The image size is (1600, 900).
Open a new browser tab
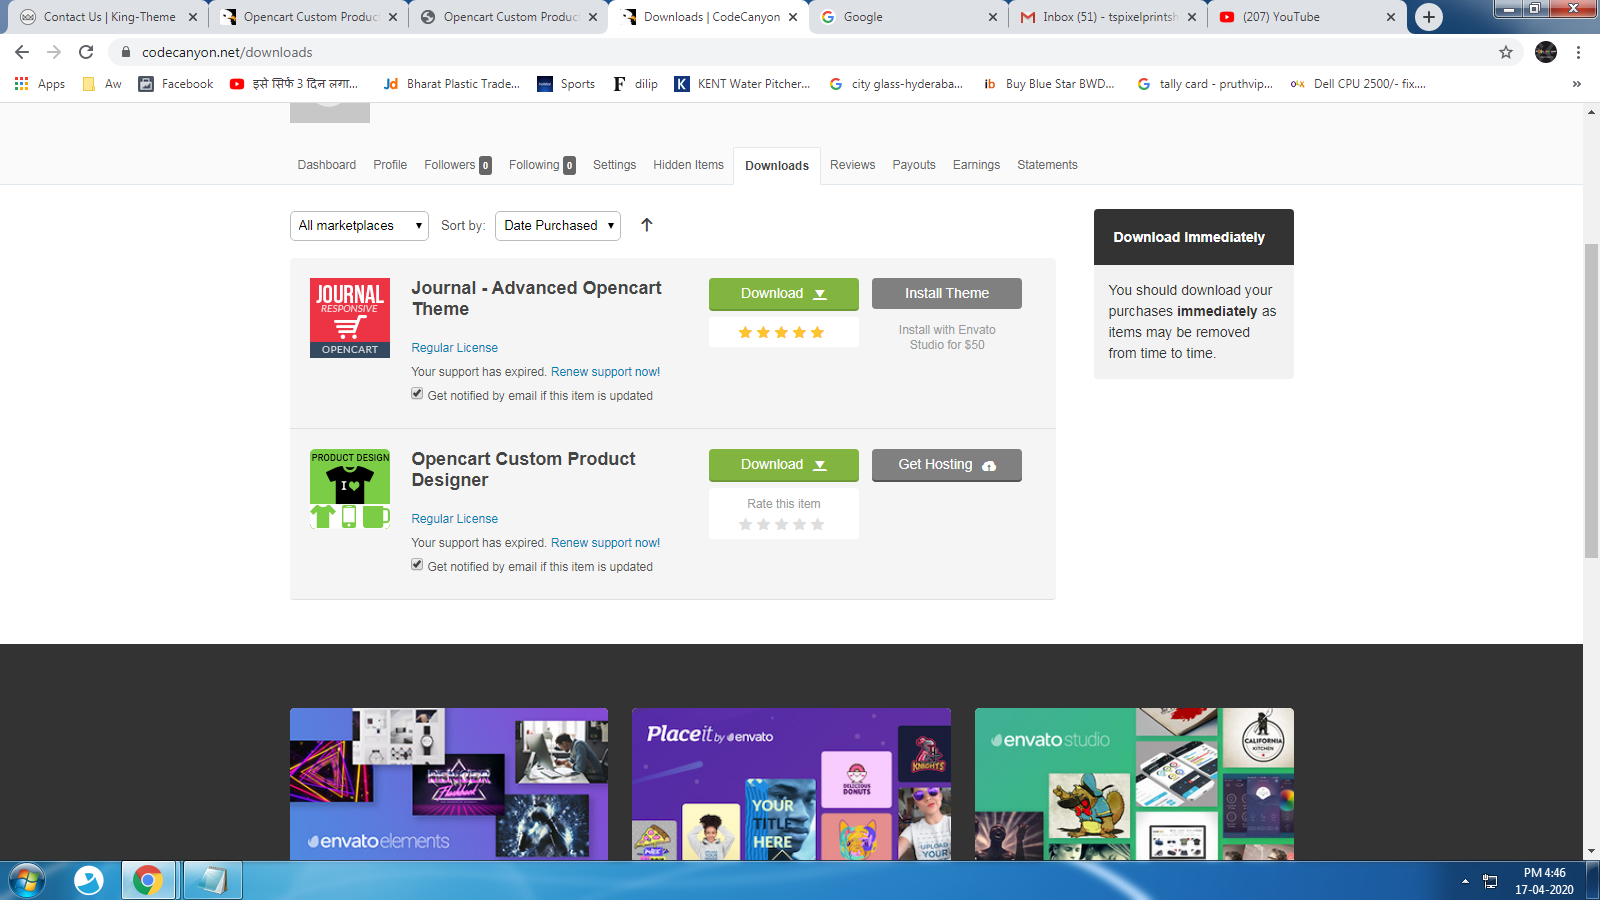tap(1429, 17)
